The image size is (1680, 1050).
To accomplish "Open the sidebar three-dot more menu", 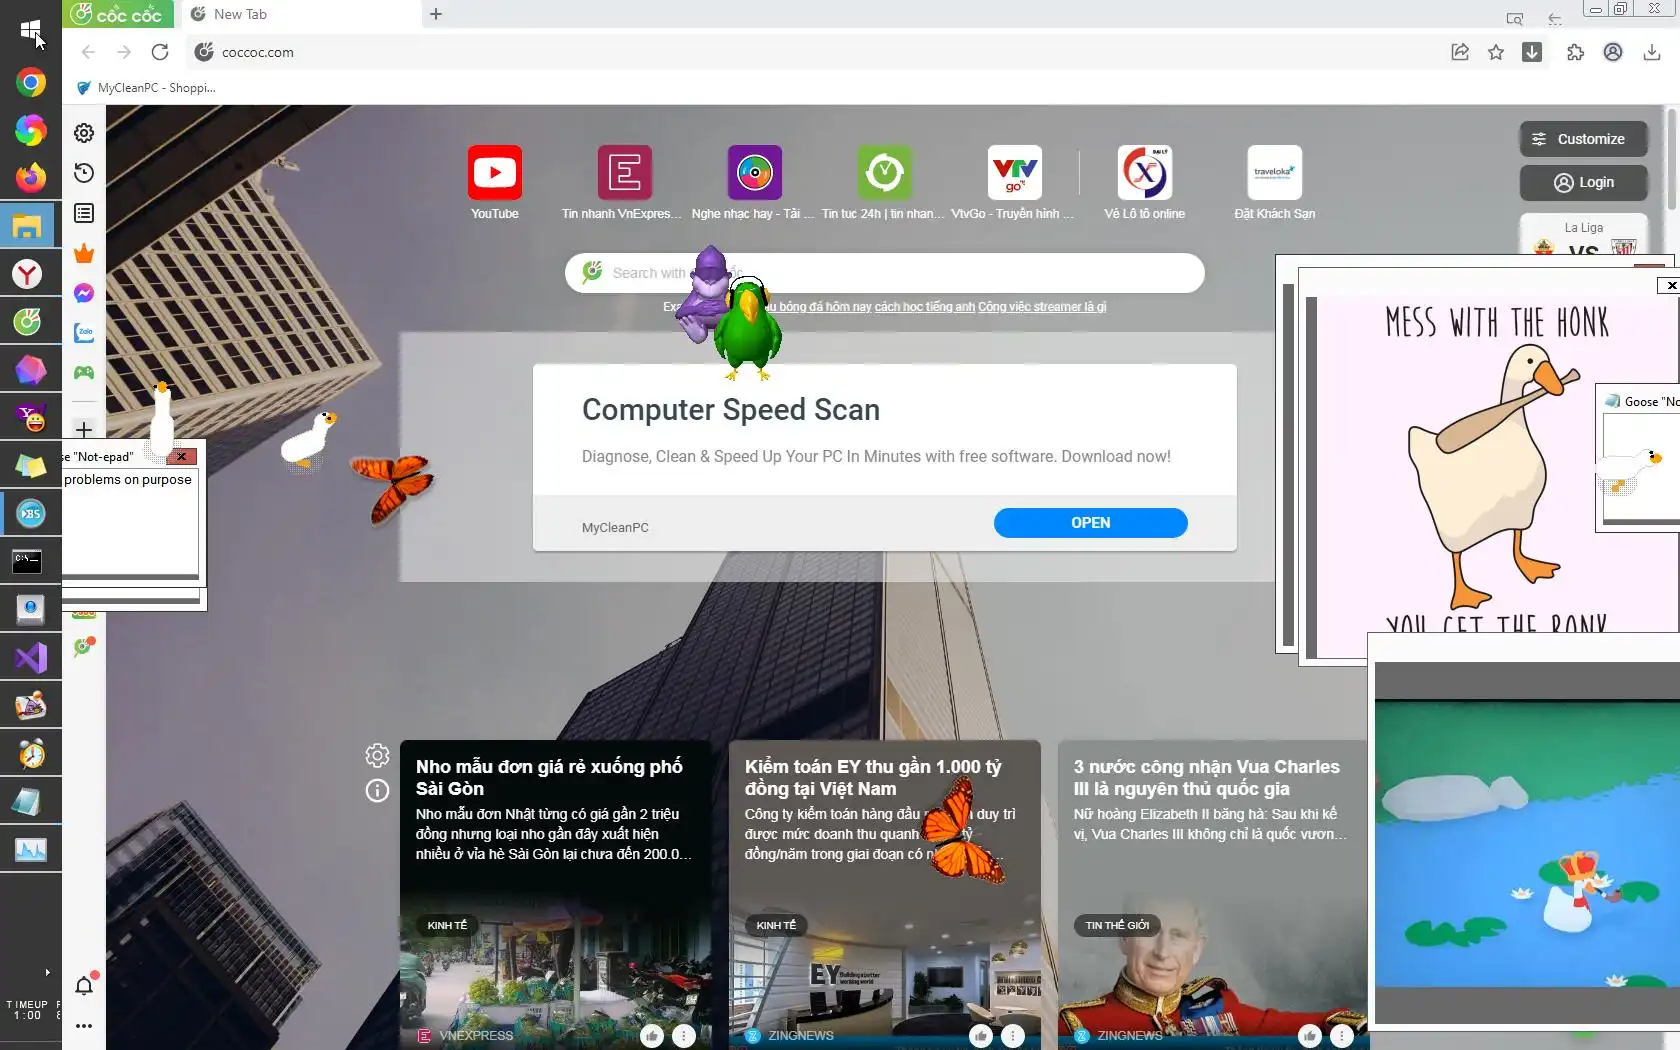I will click(84, 1026).
